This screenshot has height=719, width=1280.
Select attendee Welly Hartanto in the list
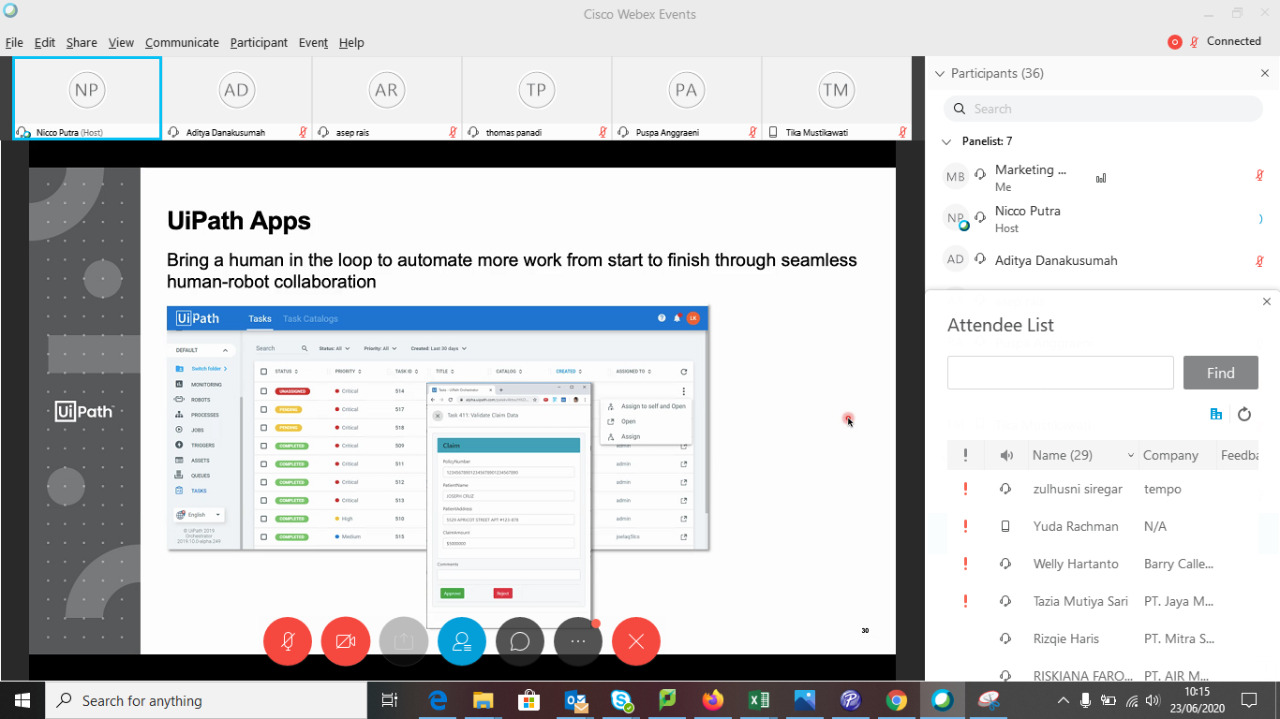tap(1075, 564)
